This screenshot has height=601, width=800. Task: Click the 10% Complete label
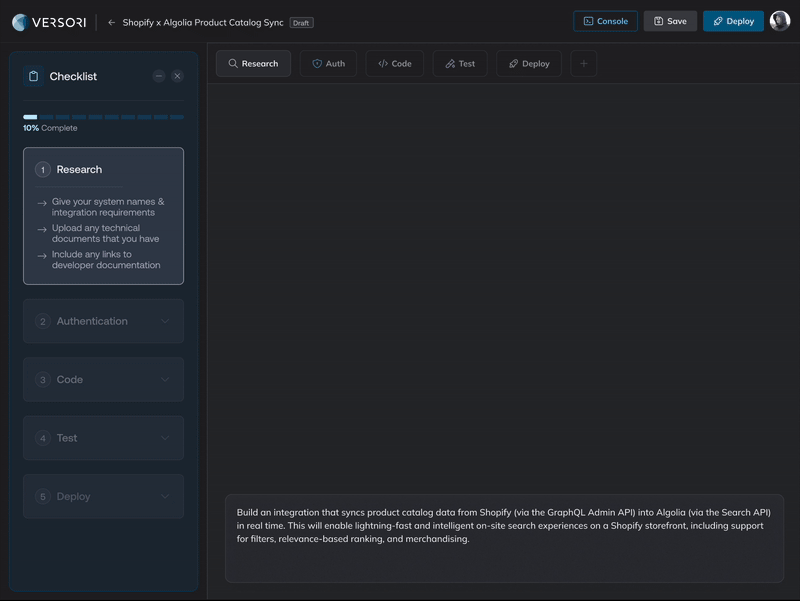point(50,128)
